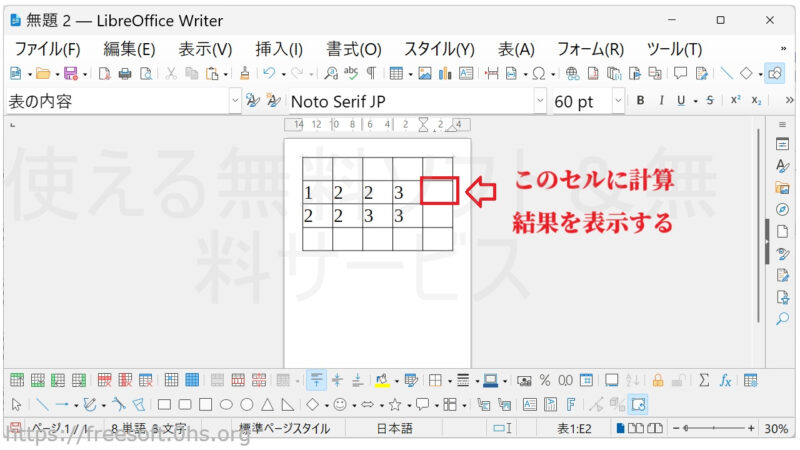Open the 挿入(I) menu
This screenshot has height=450, width=800.
click(x=279, y=49)
